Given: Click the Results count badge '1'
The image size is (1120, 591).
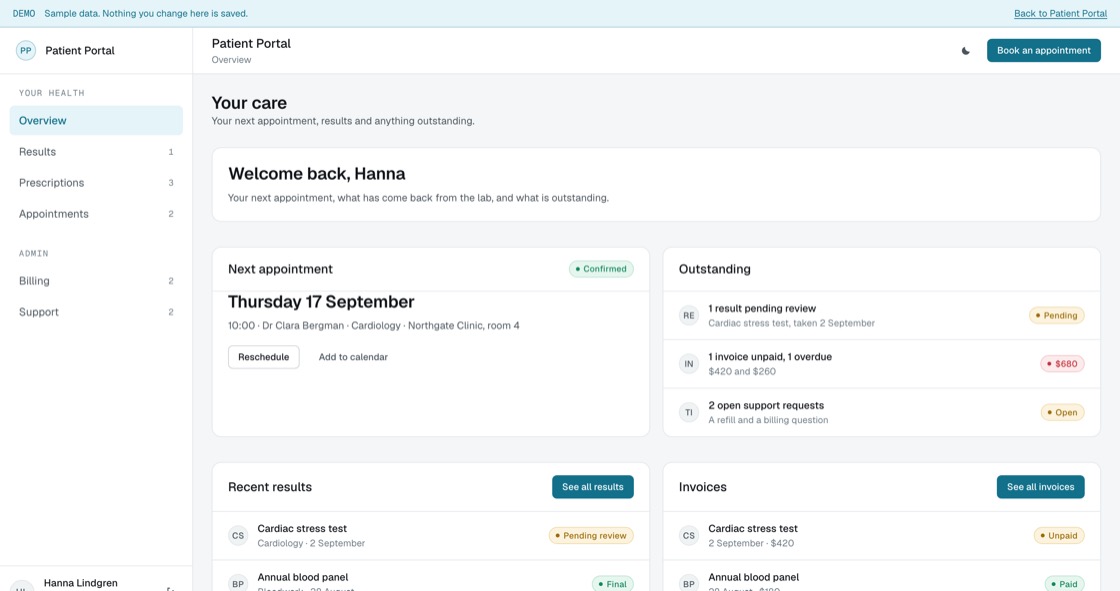Looking at the screenshot, I should (171, 152).
